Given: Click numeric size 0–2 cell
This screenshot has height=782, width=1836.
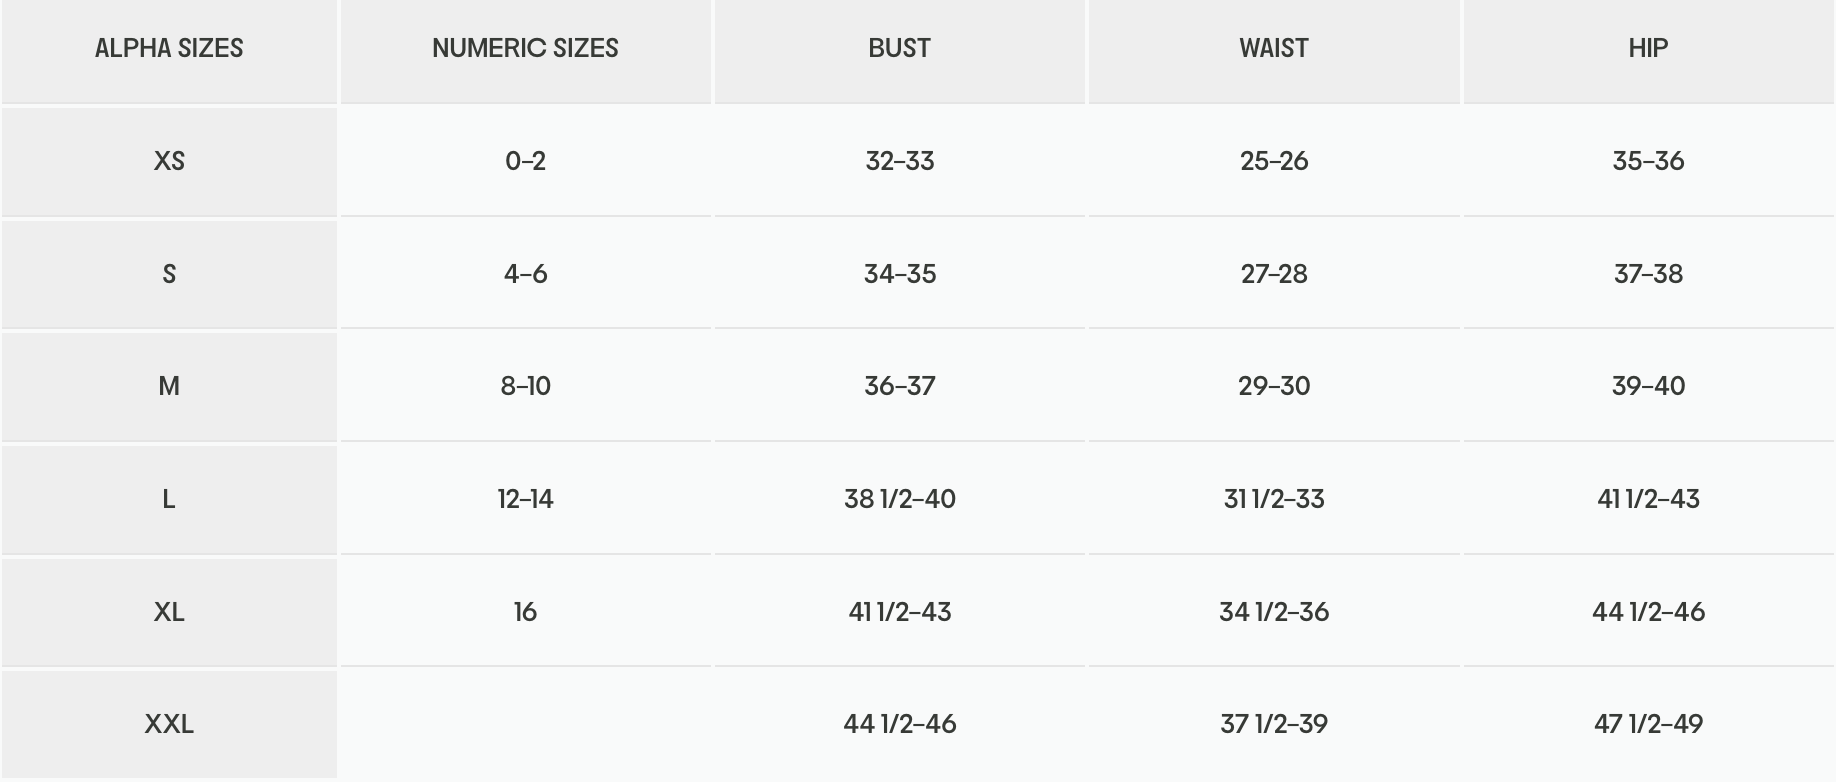Looking at the screenshot, I should point(525,161).
